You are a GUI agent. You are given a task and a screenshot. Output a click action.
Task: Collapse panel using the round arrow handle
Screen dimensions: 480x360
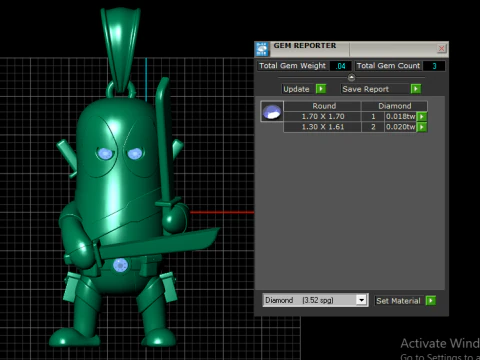pos(351,78)
